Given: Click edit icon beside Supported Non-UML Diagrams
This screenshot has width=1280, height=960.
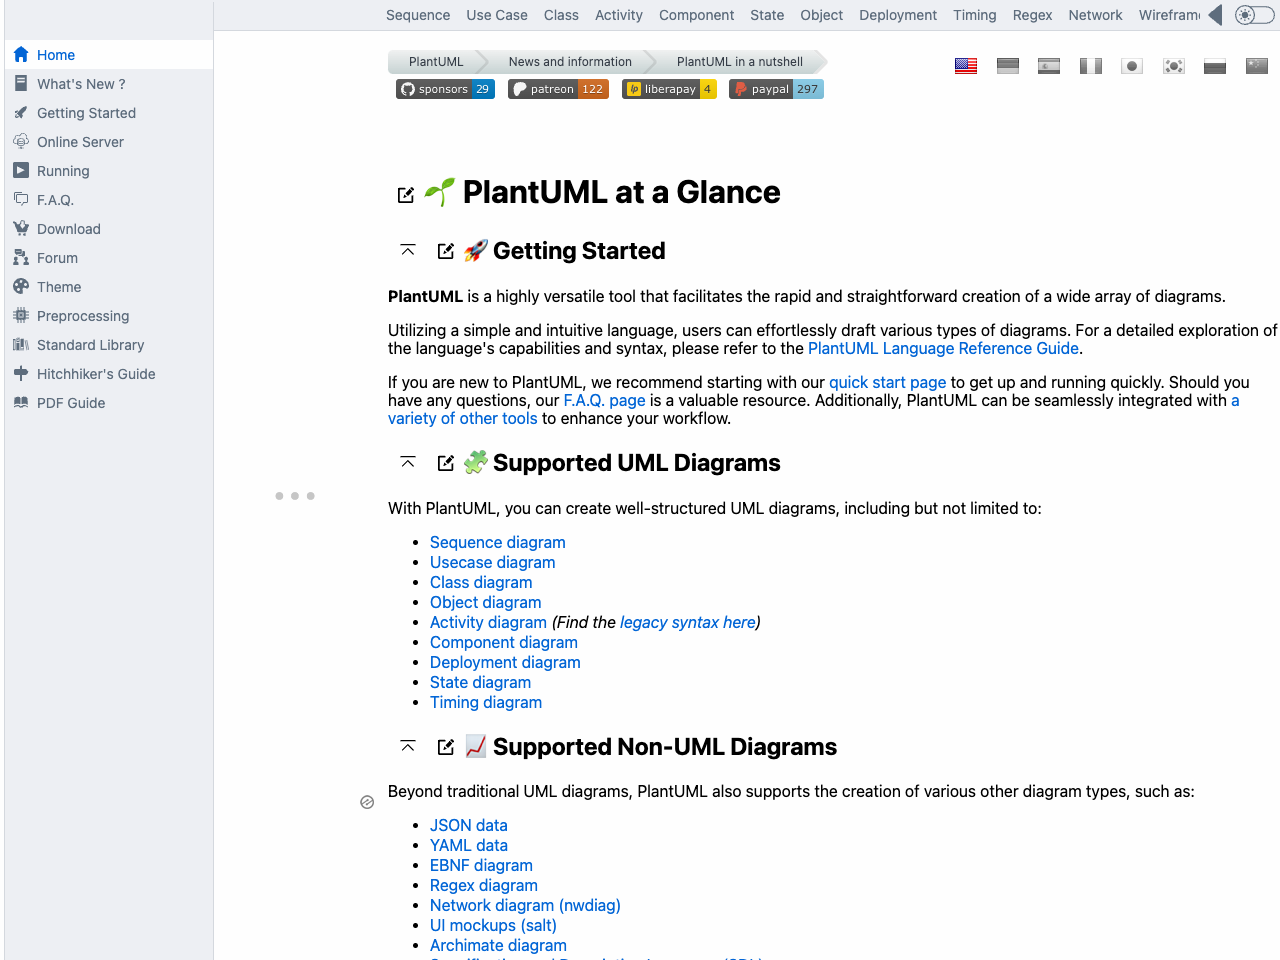Looking at the screenshot, I should pyautogui.click(x=446, y=747).
